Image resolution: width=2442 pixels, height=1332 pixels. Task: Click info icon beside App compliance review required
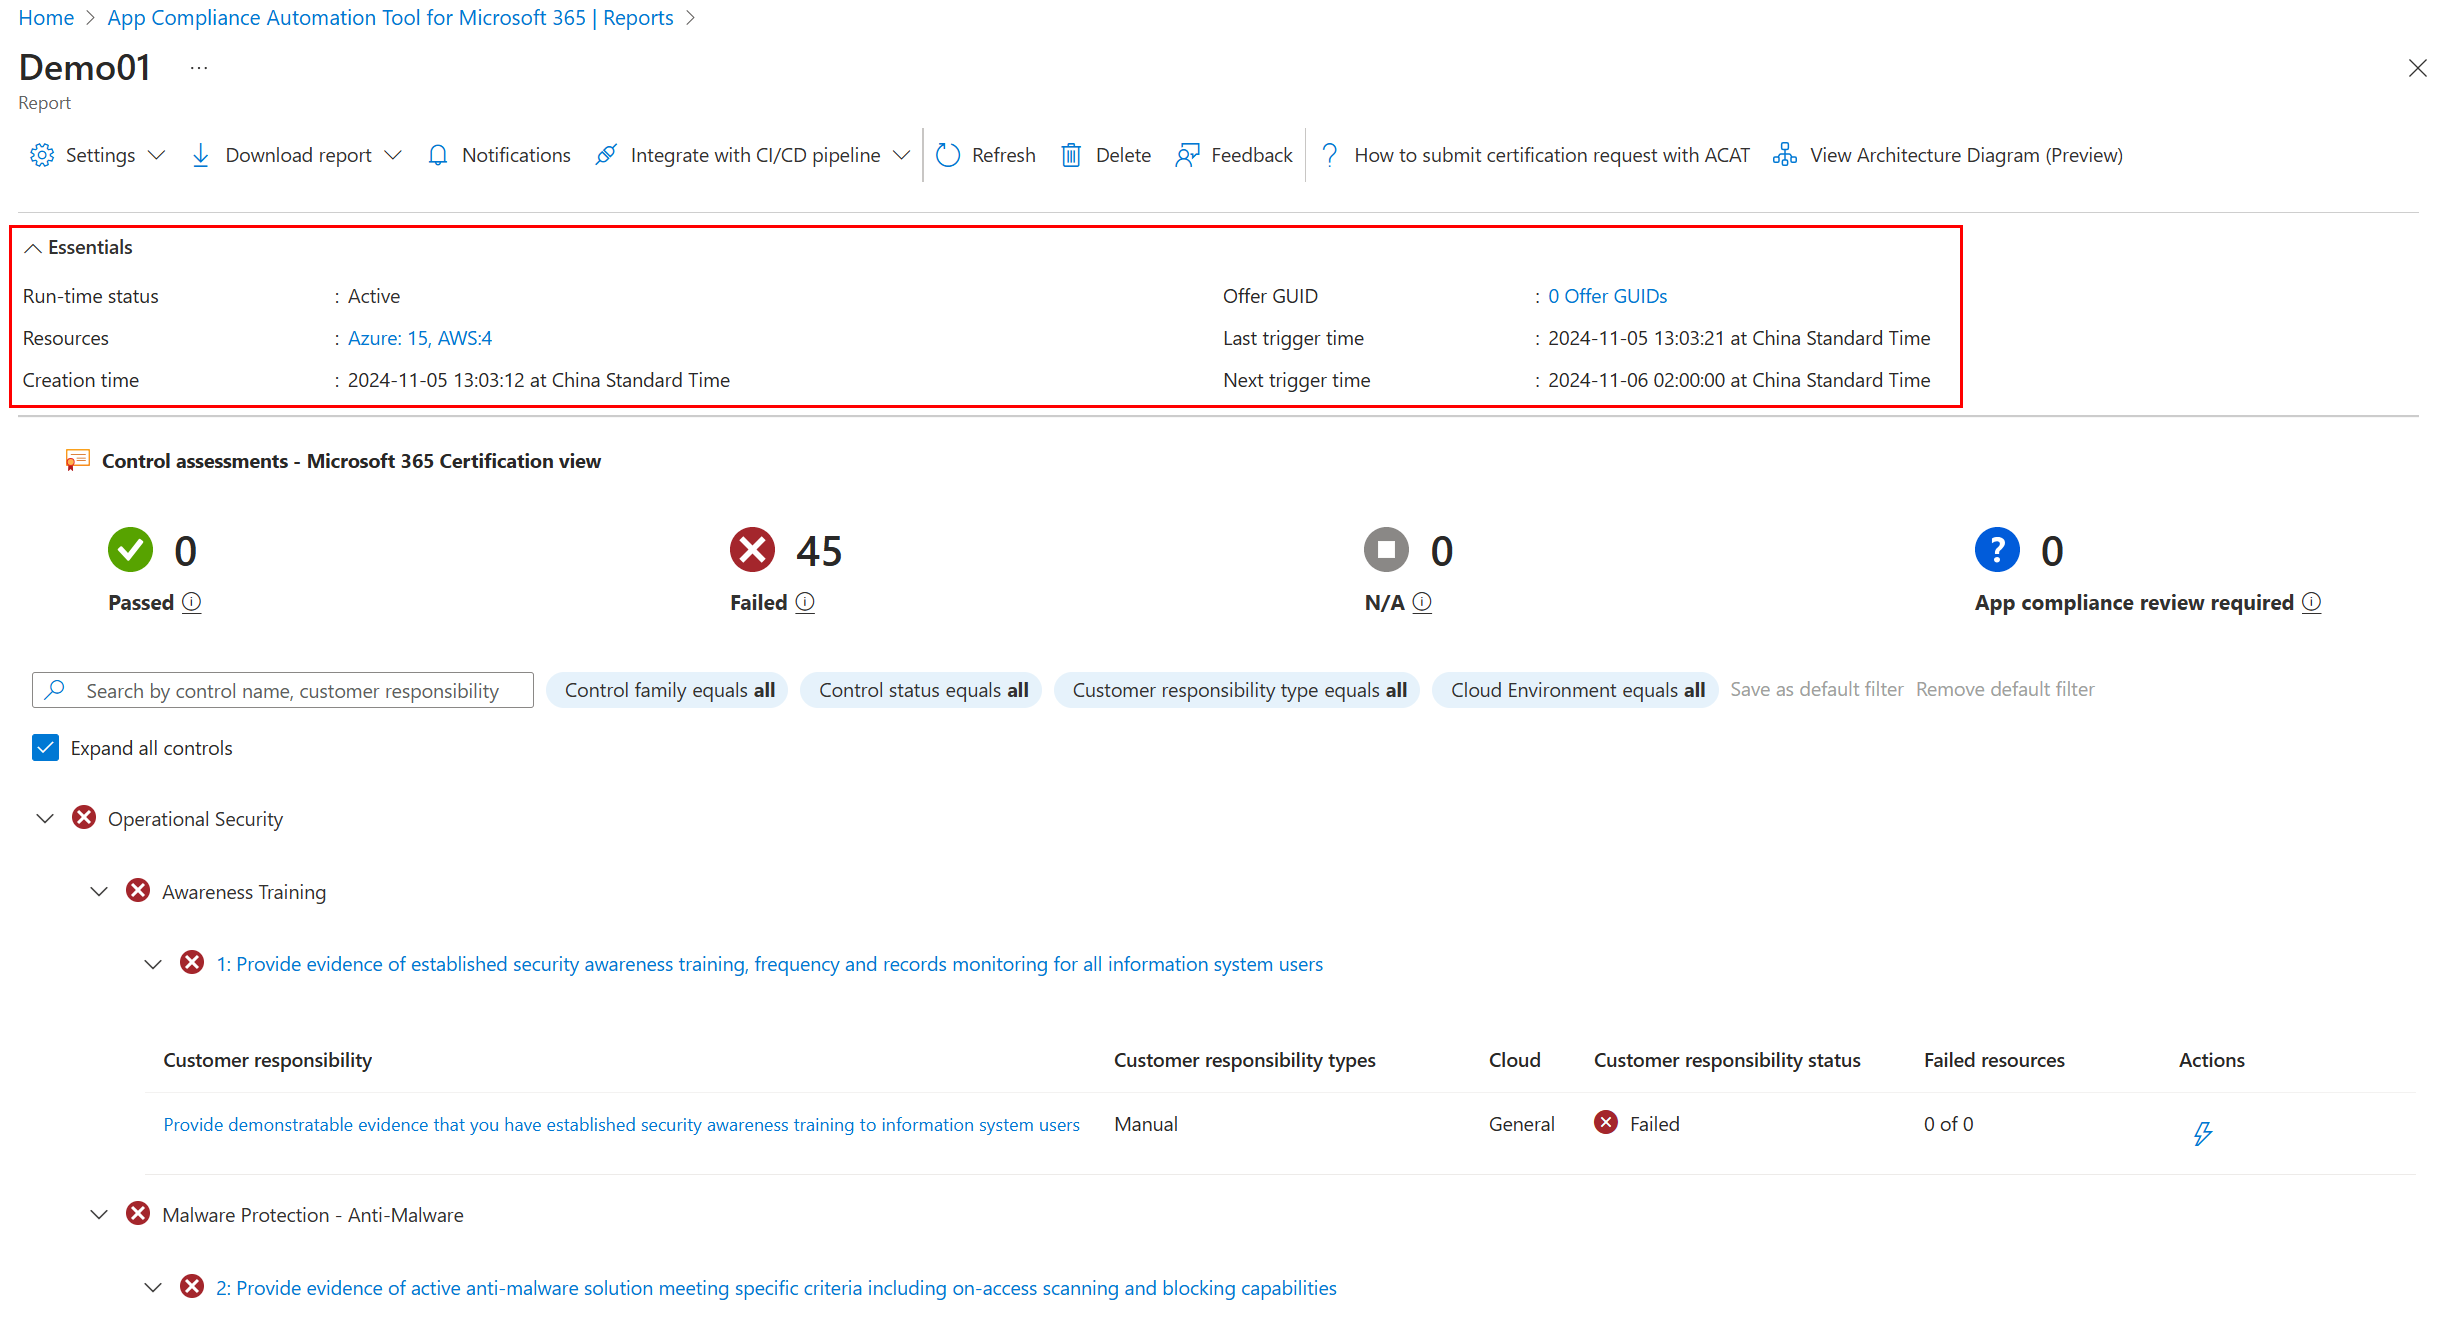pyautogui.click(x=2311, y=602)
